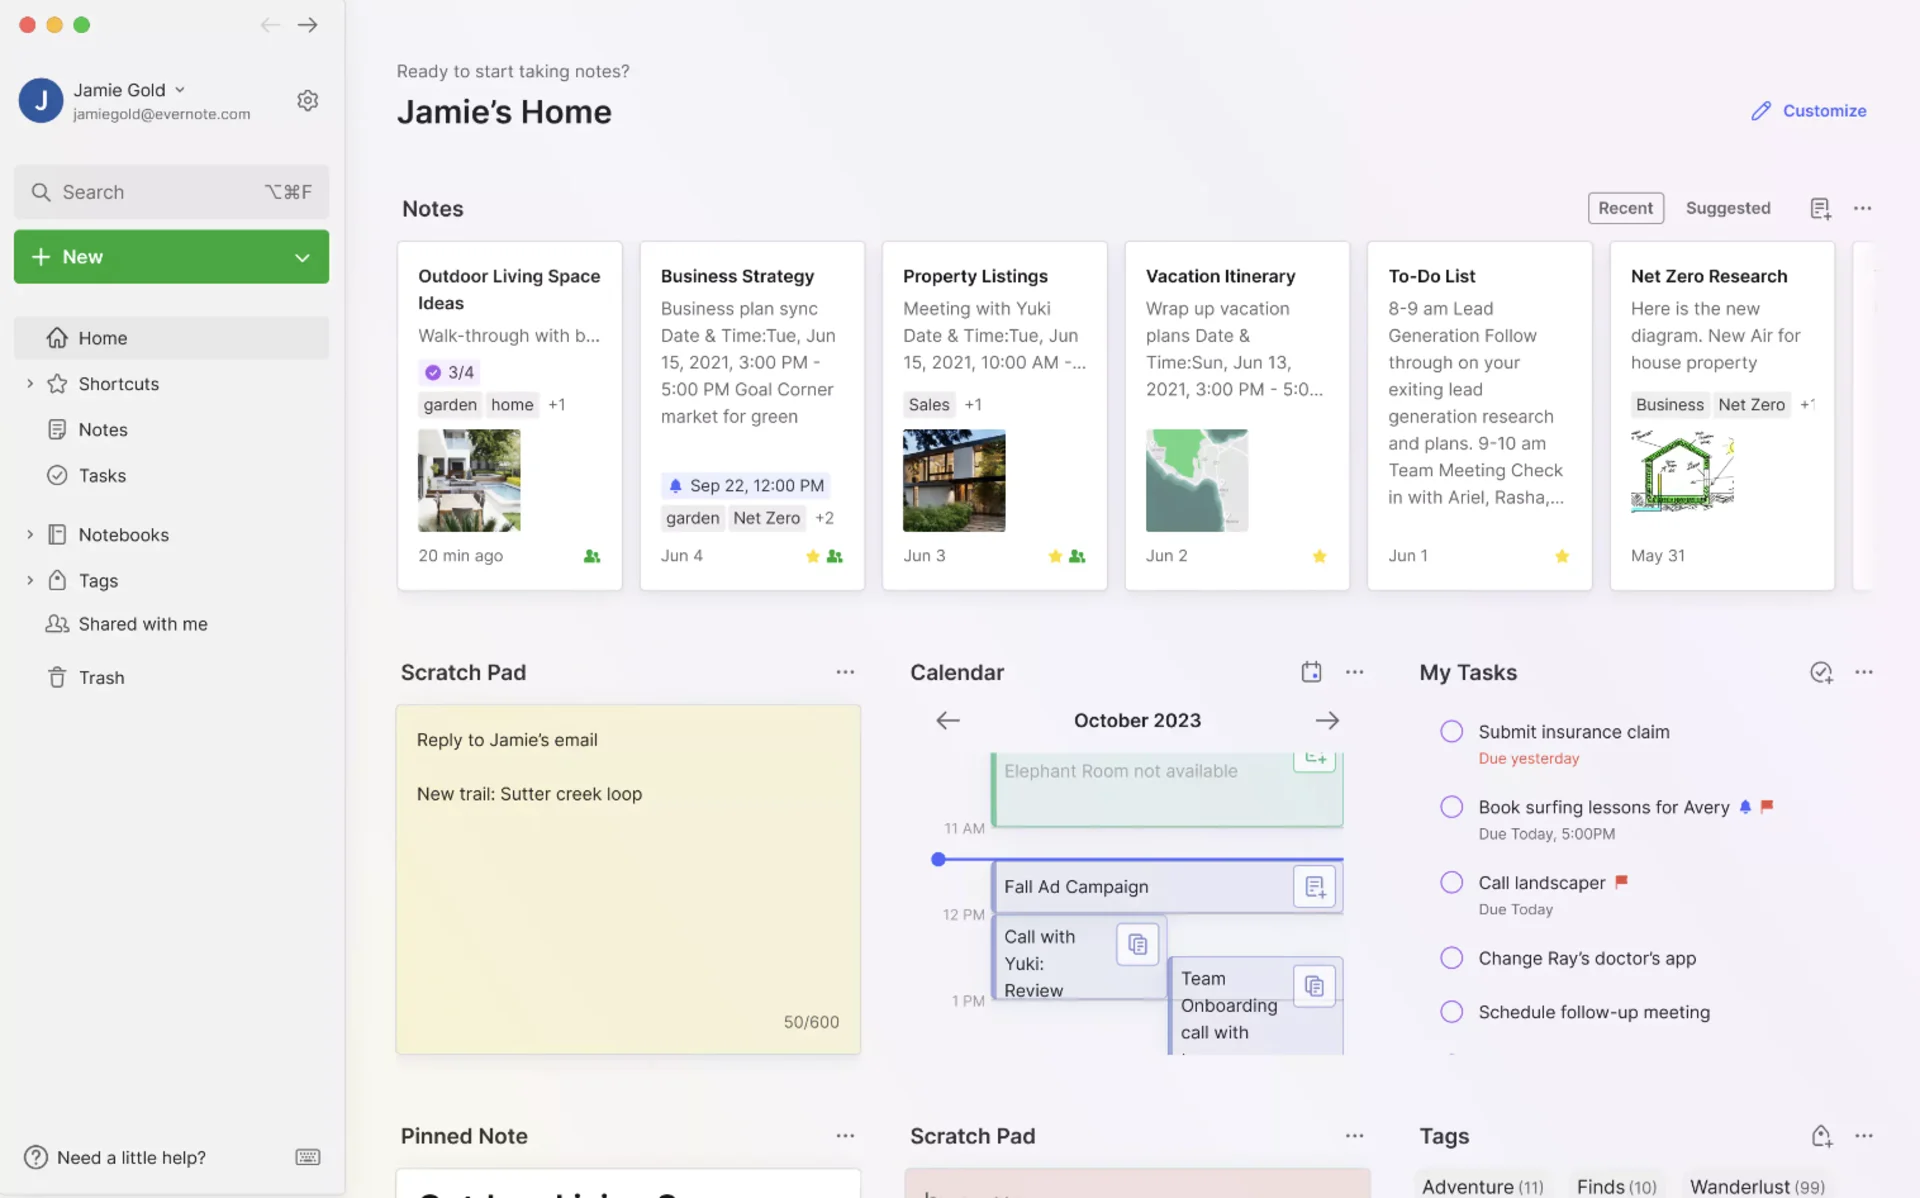
Task: Check off the Call landscaper task
Action: coord(1451,882)
